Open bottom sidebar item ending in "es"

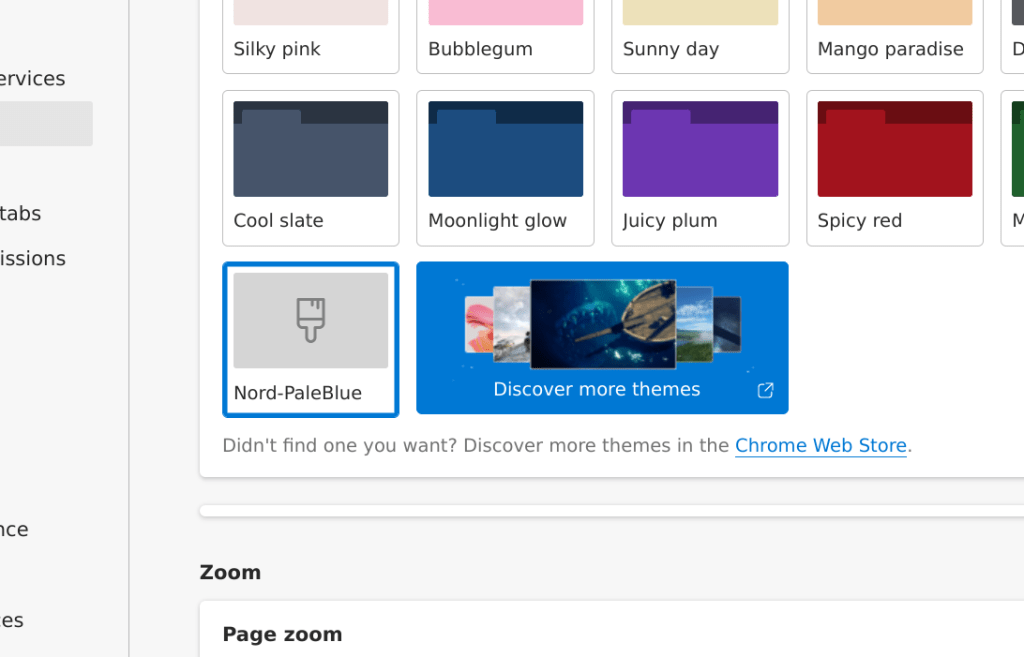pyautogui.click(x=12, y=620)
